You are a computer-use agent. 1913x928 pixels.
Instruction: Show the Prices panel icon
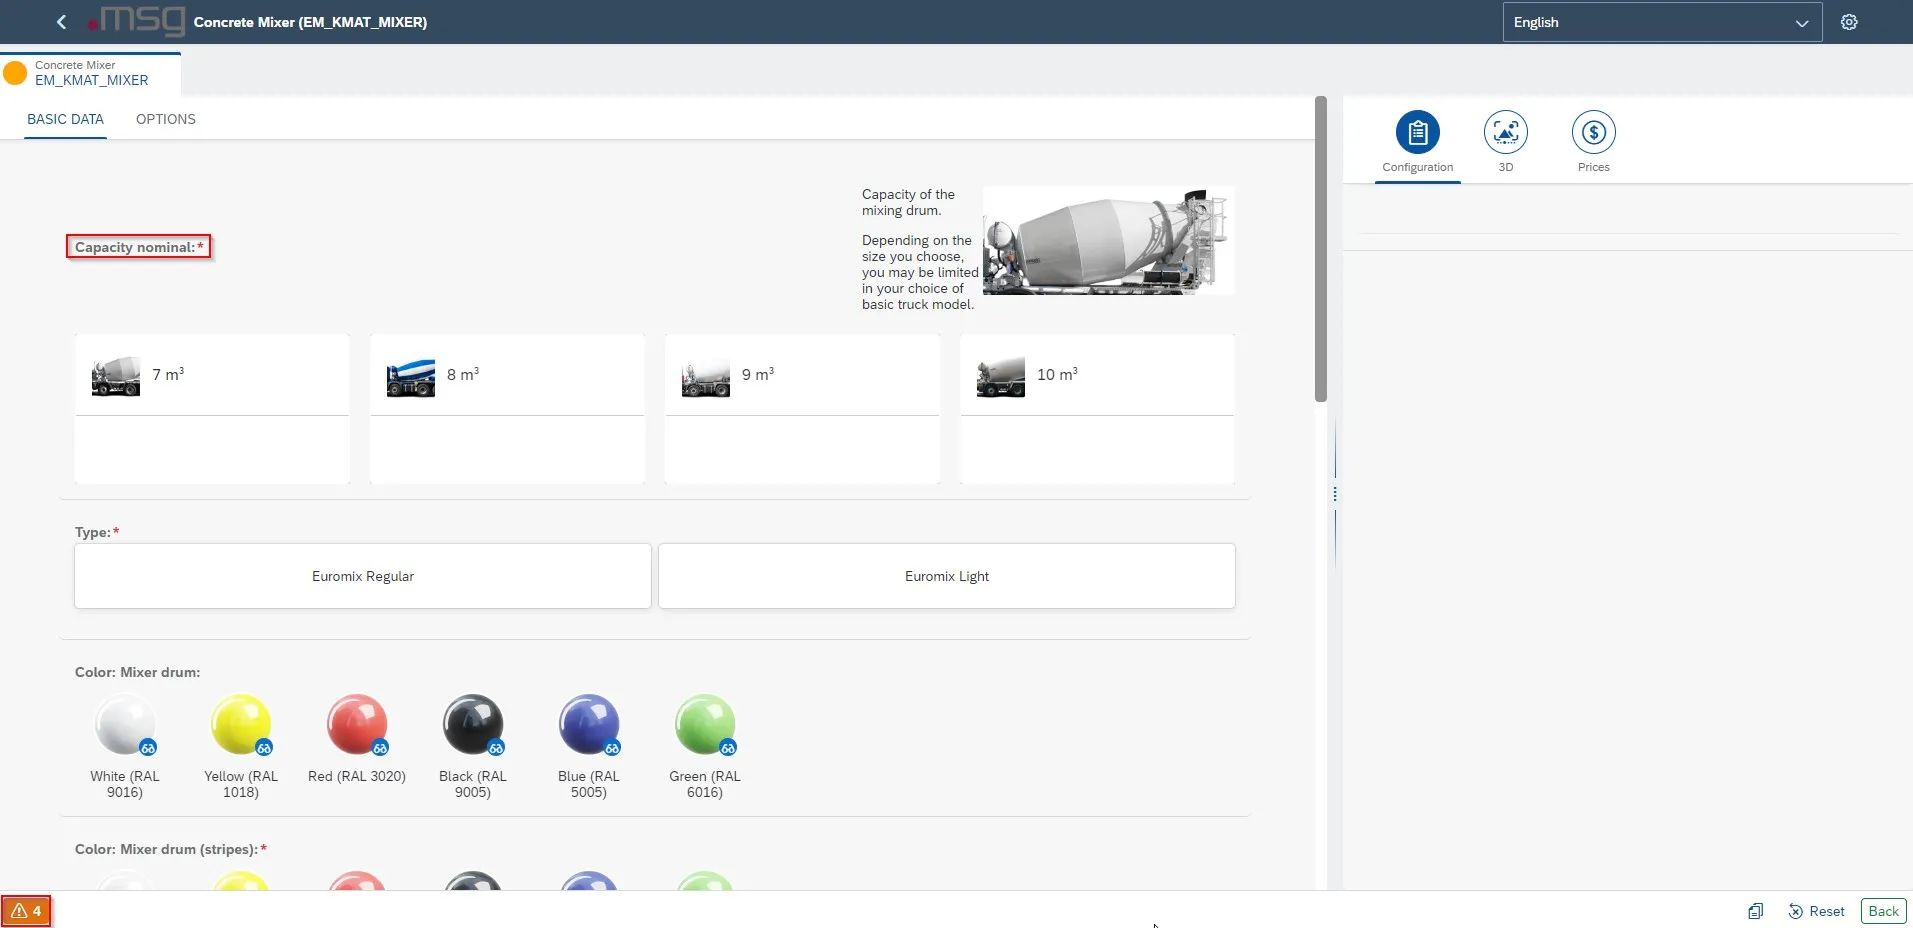point(1593,133)
